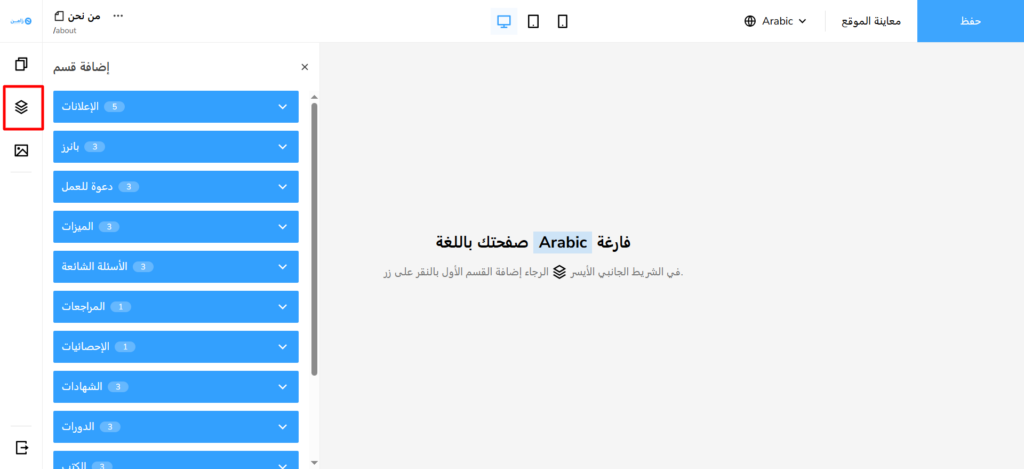The width and height of the screenshot is (1024, 469).
Task: Click the حفظ save button
Action: pyautogui.click(x=970, y=21)
